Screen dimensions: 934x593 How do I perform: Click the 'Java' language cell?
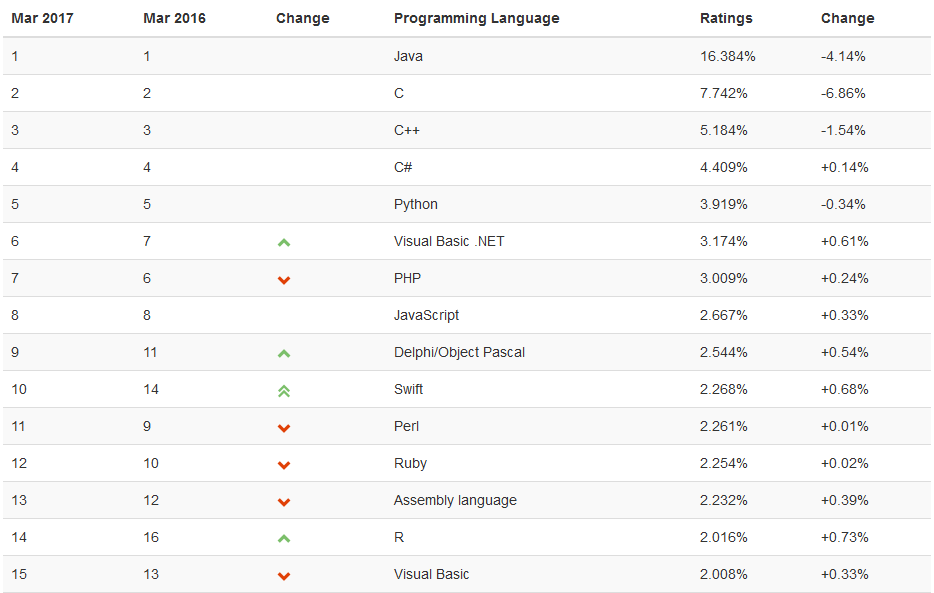coord(408,56)
